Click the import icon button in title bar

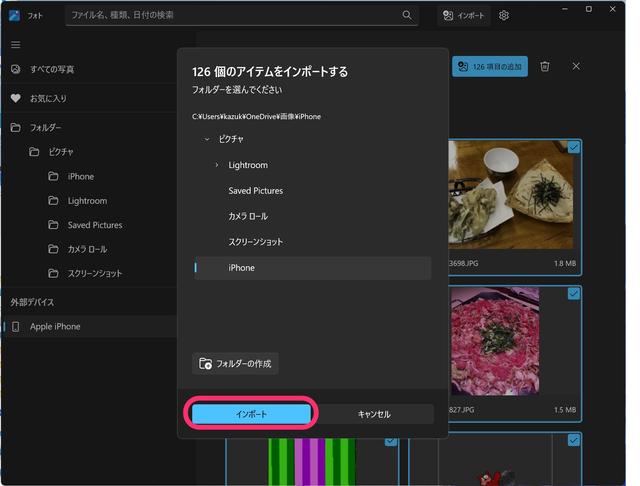pos(465,16)
